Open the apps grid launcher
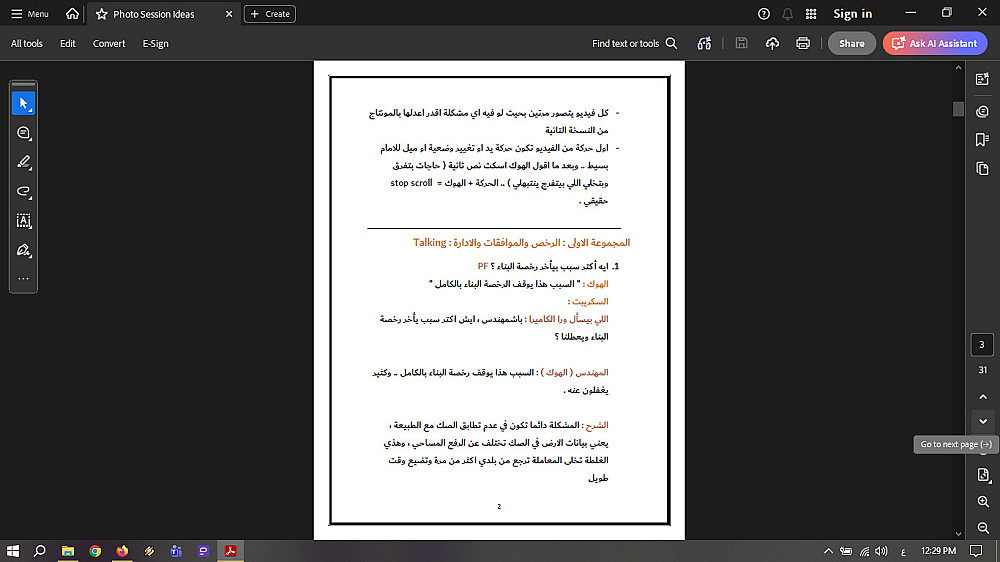Screen dimensions: 1000x562 click(x=811, y=13)
